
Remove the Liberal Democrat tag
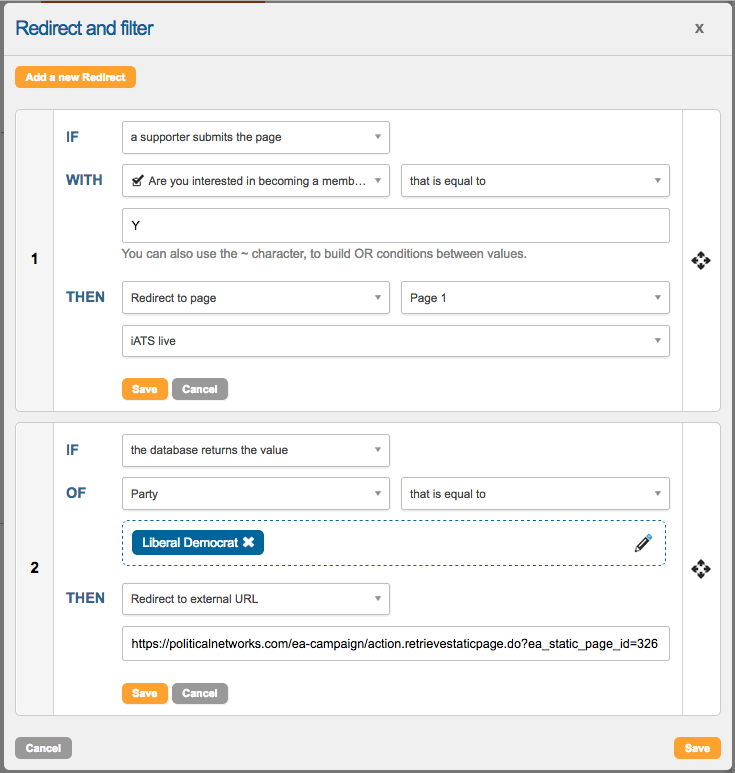[249, 542]
